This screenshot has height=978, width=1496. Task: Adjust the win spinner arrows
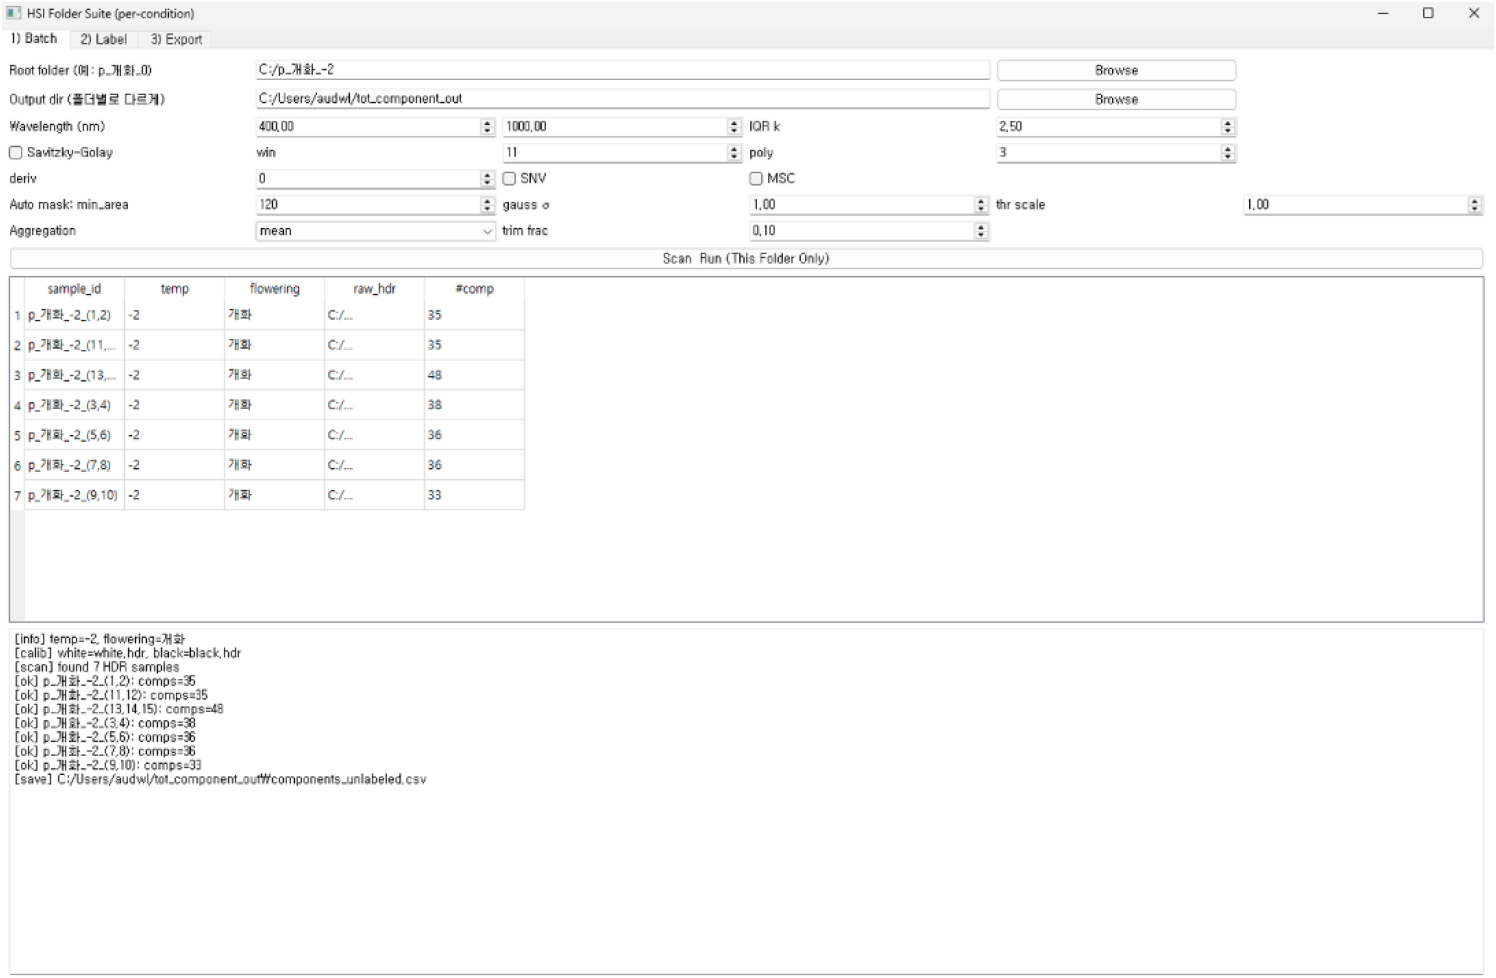tap(735, 153)
